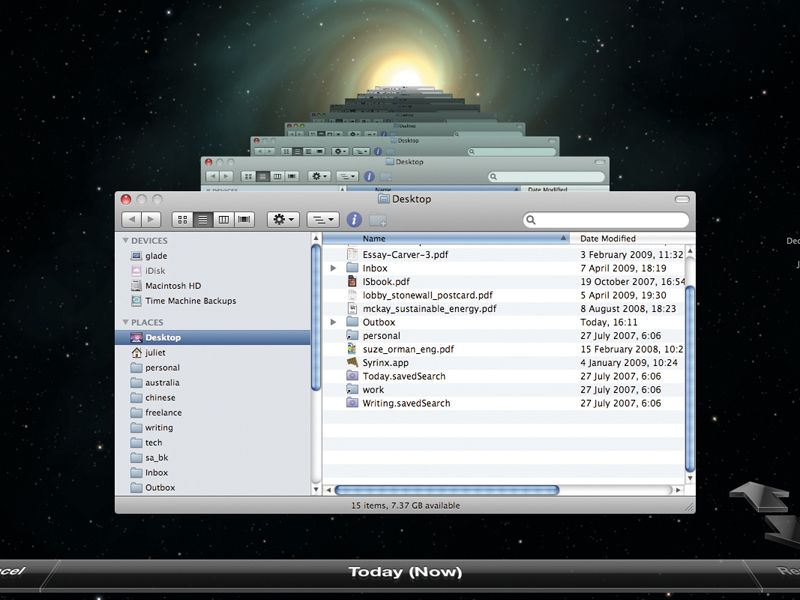
Task: Select suze_orman_eng.pdf file icon
Action: pyautogui.click(x=352, y=349)
